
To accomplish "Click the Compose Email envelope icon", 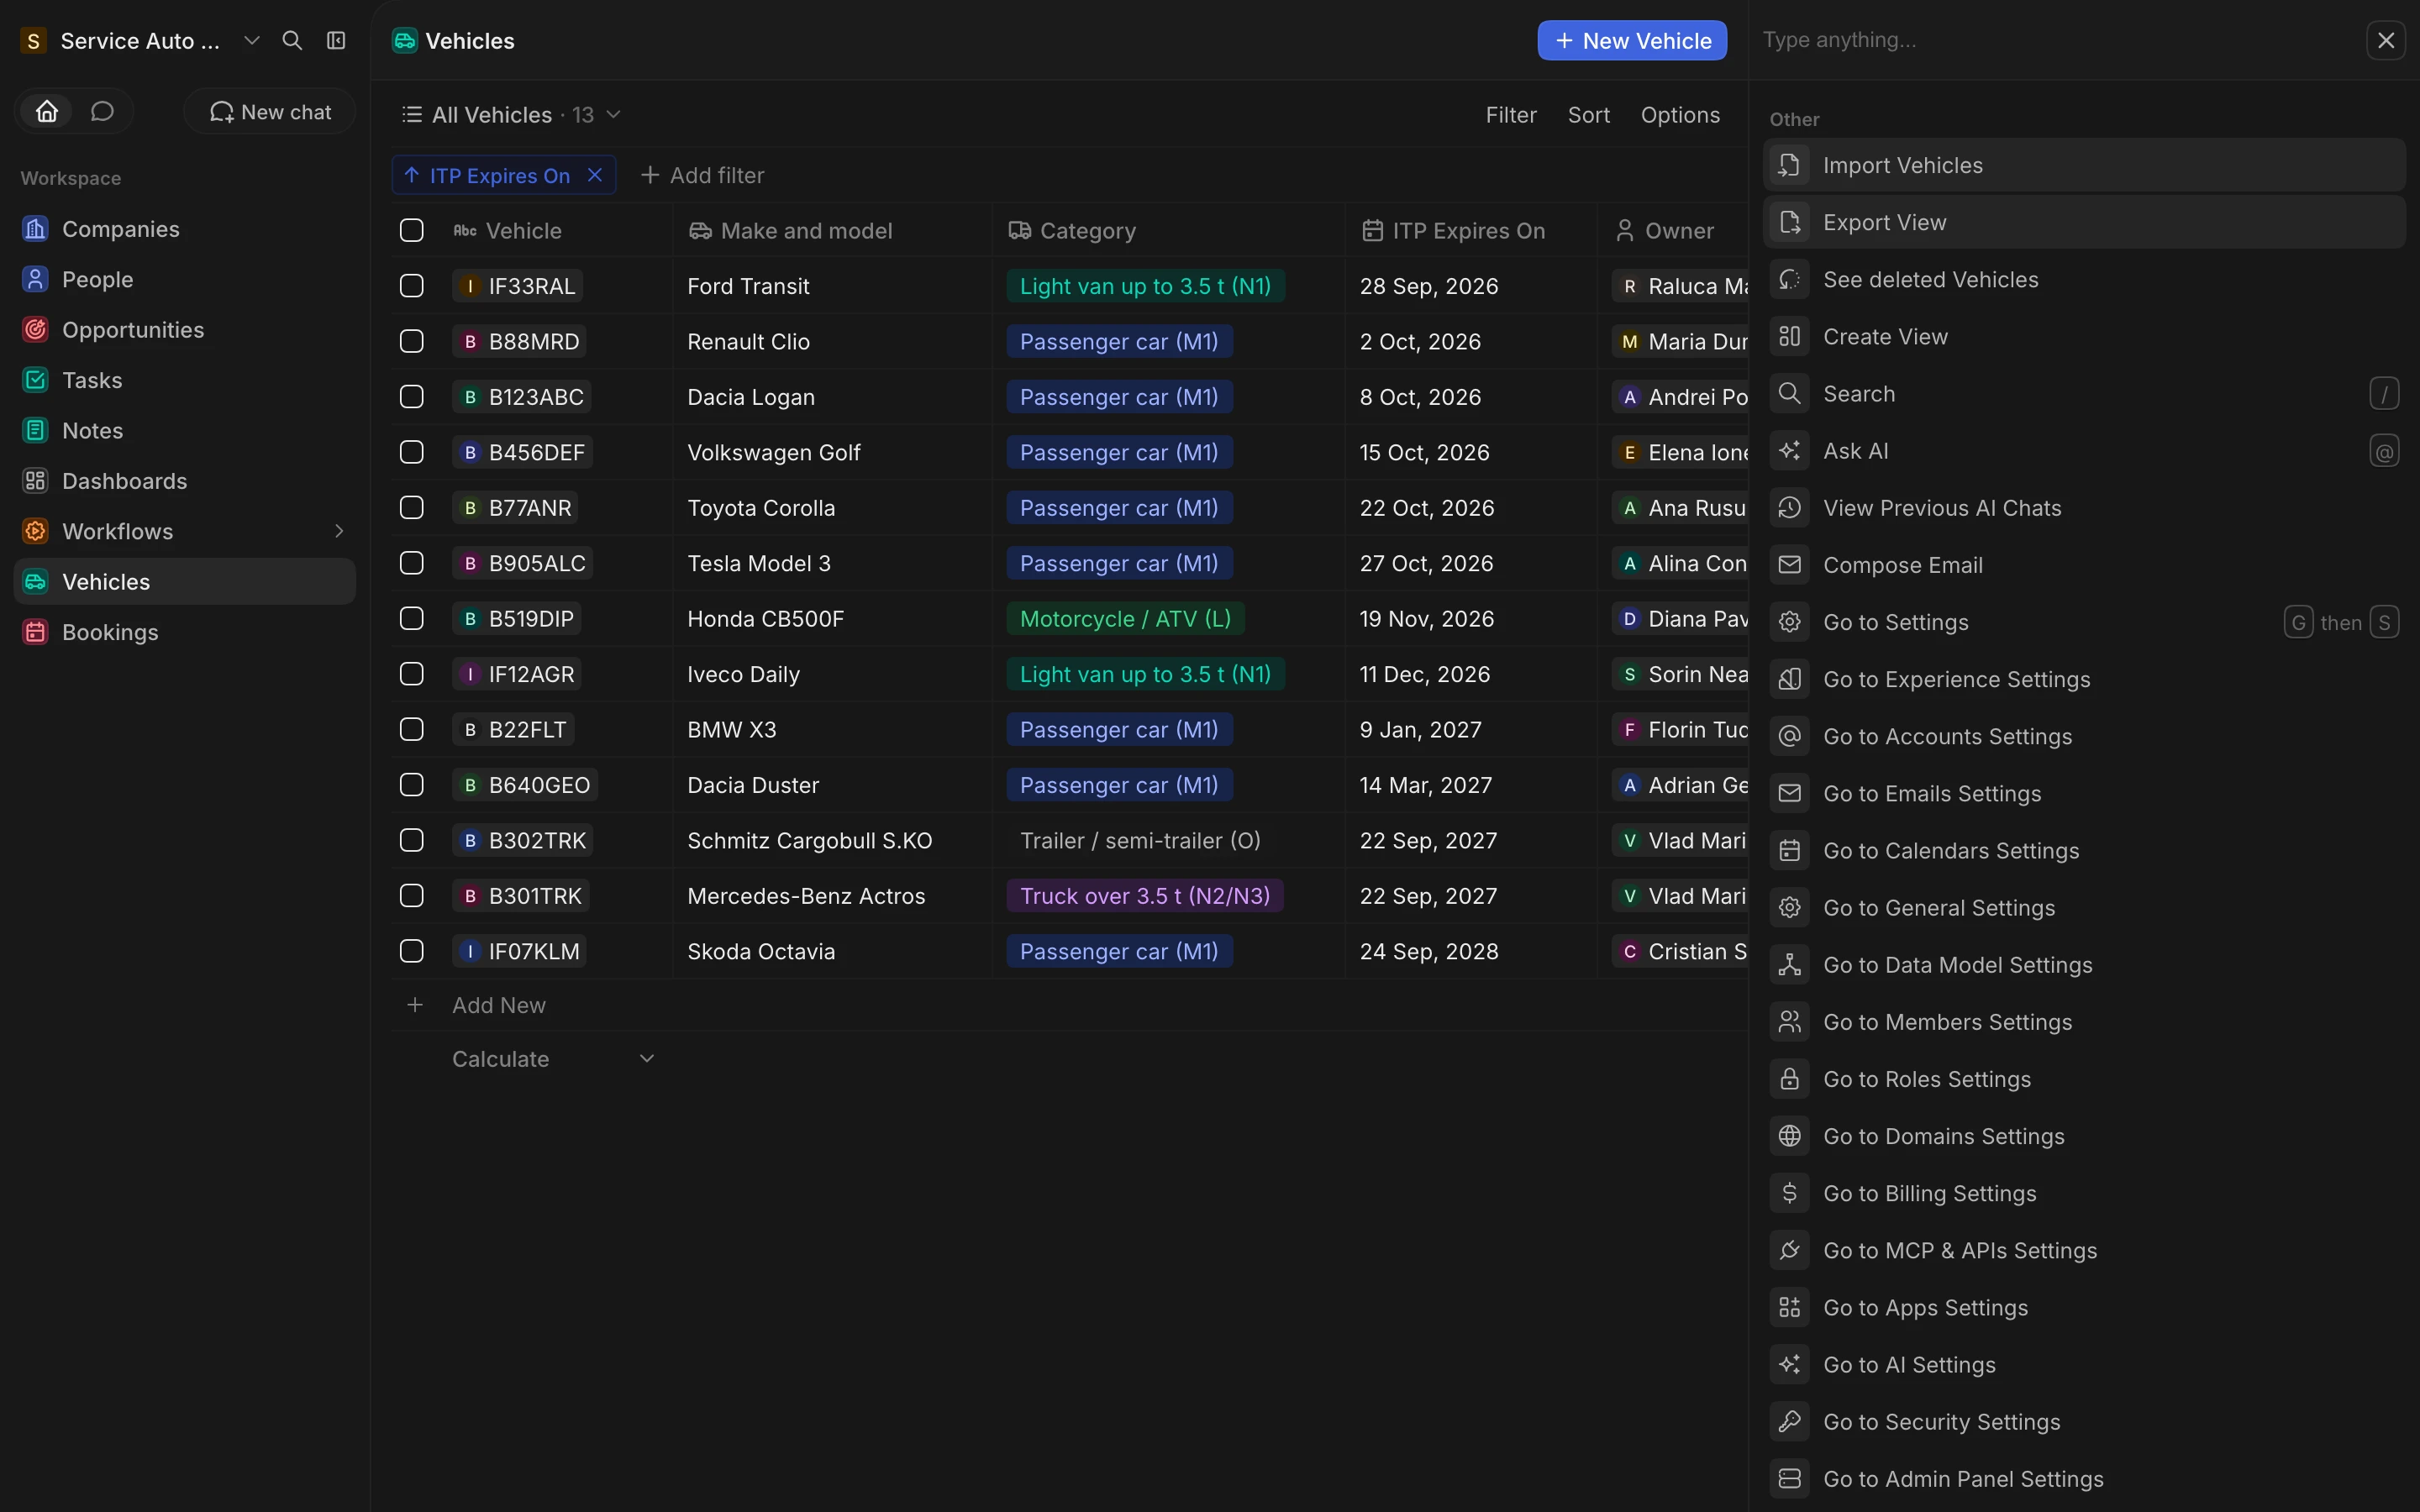I will 1789,565.
